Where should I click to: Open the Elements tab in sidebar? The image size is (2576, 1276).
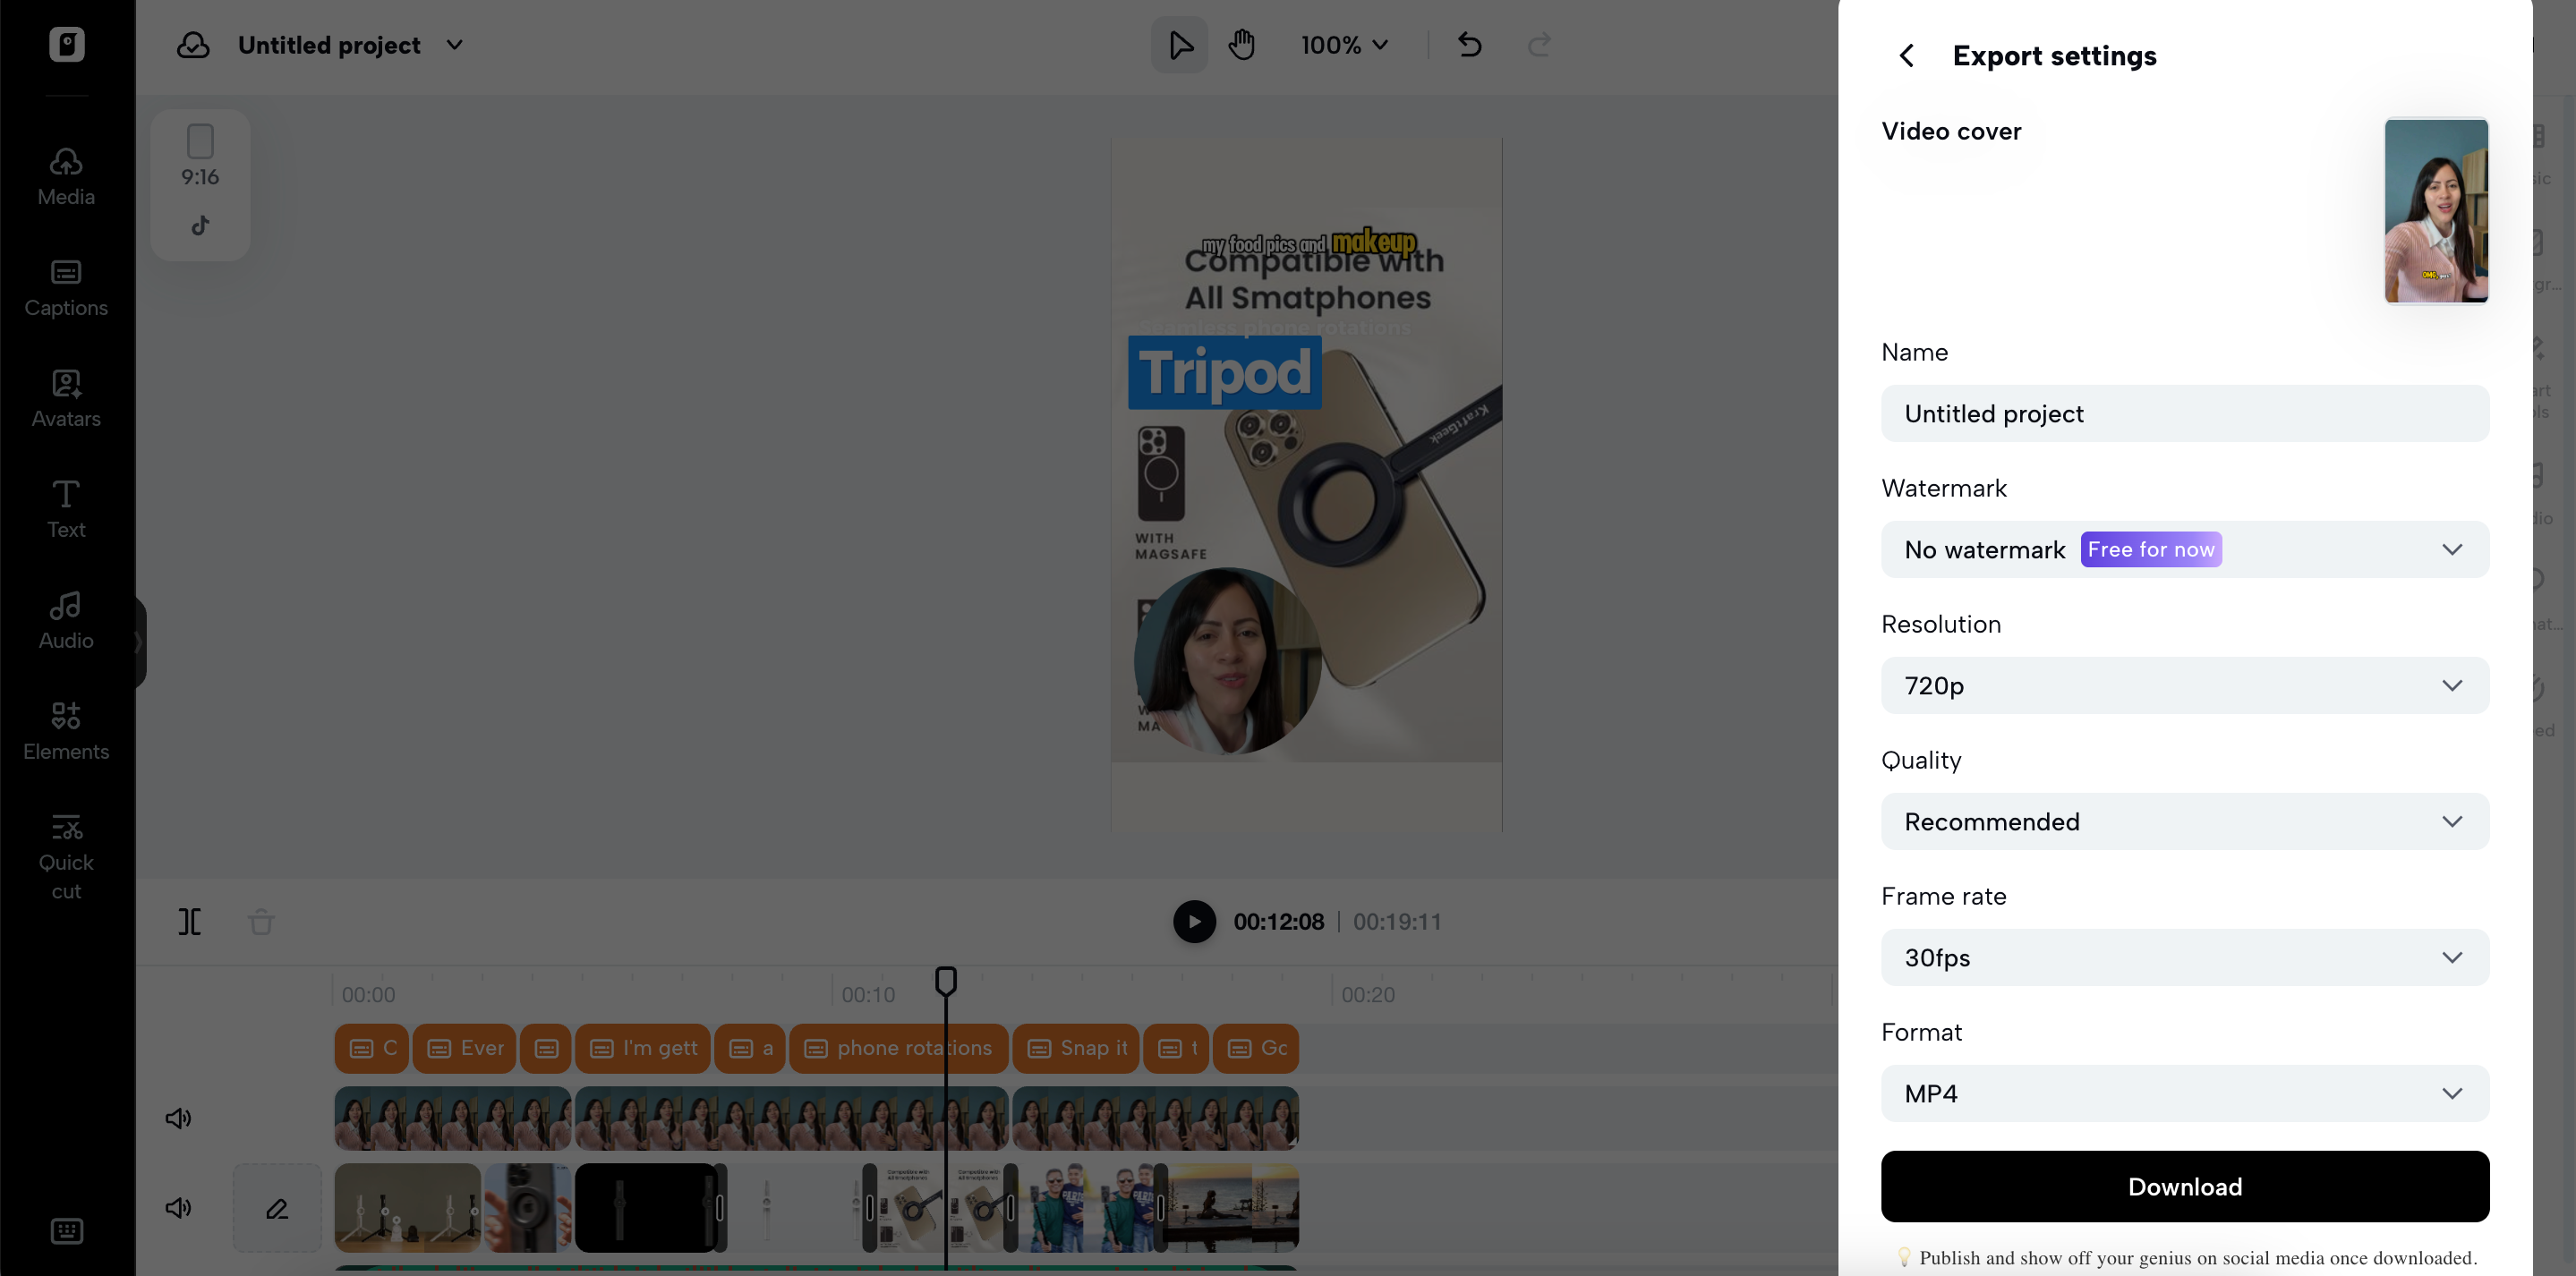tap(66, 731)
